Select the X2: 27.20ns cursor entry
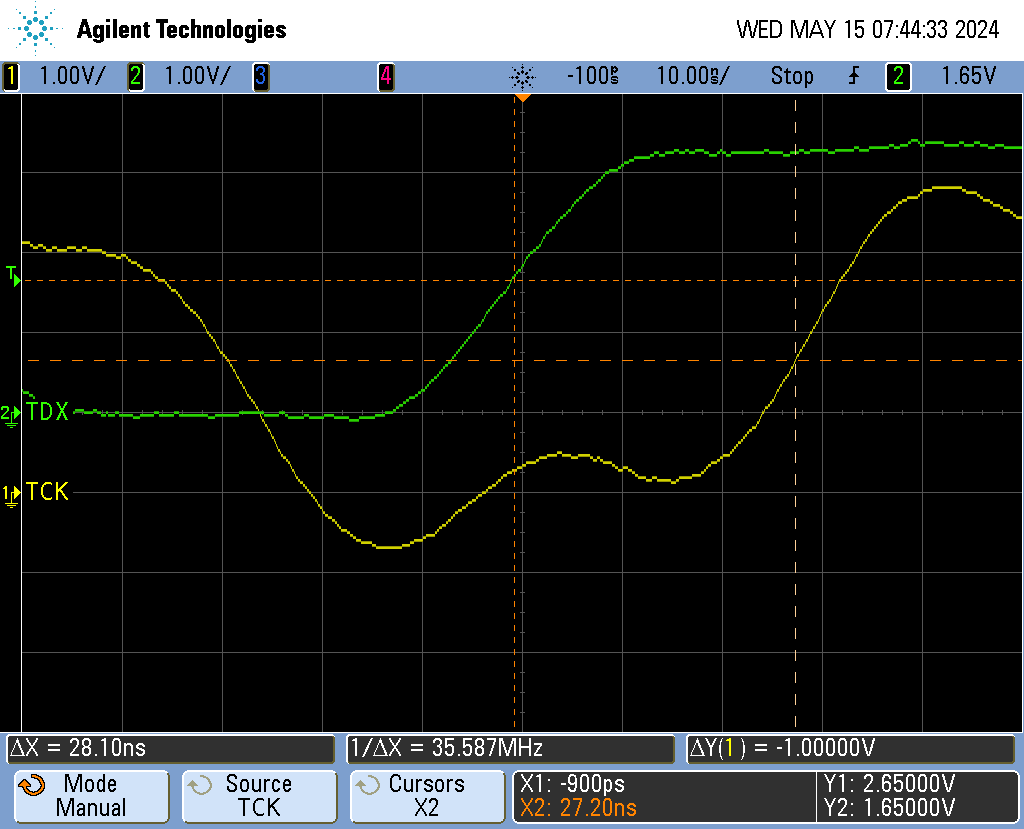This screenshot has width=1024, height=829. (x=578, y=808)
